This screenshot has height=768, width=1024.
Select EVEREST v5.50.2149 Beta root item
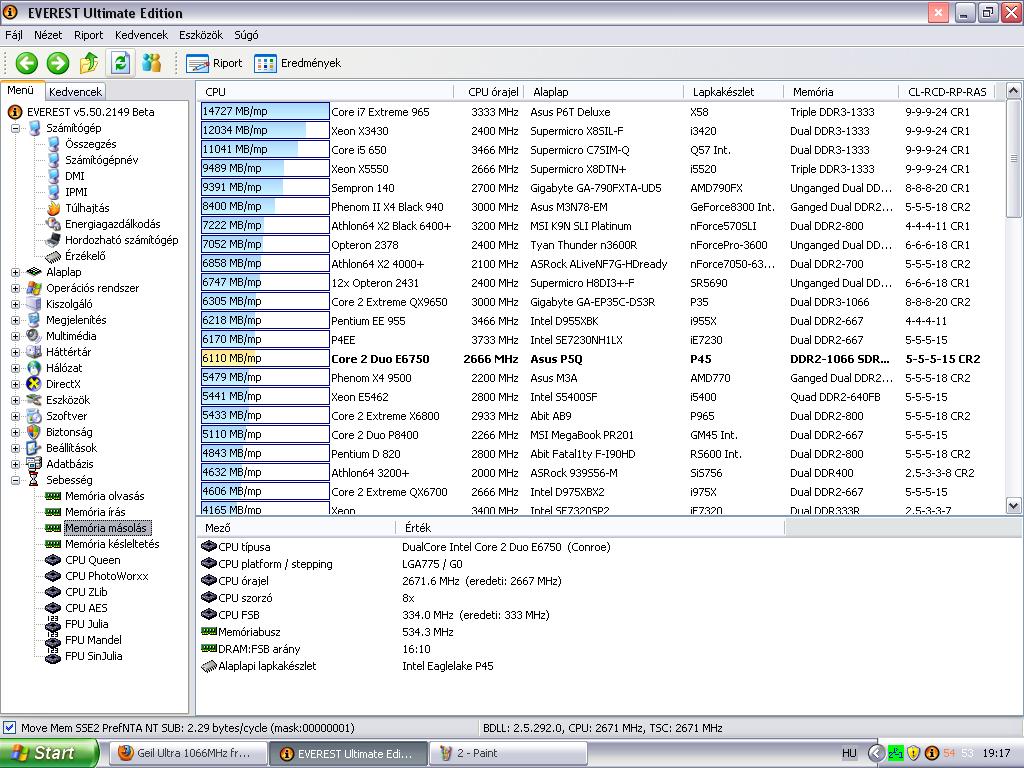pos(90,112)
